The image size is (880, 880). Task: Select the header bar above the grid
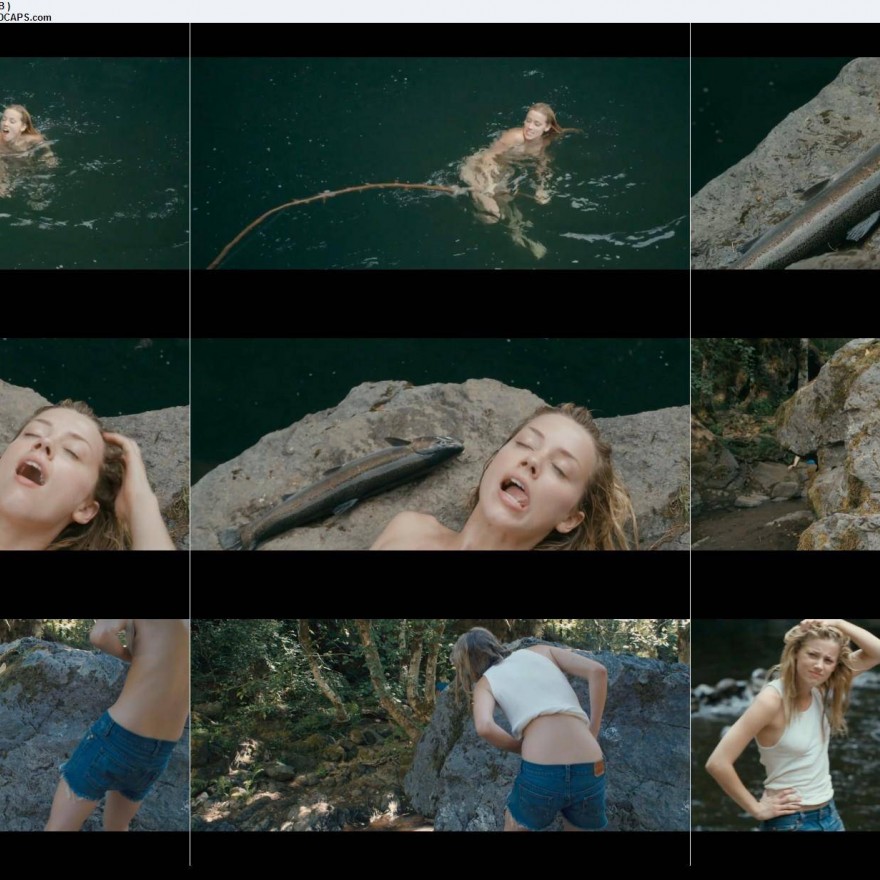pyautogui.click(x=440, y=12)
